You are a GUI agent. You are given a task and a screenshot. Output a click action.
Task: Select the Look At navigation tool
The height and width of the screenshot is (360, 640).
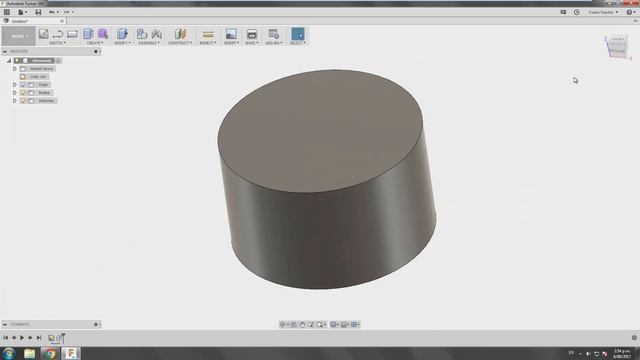tap(293, 324)
